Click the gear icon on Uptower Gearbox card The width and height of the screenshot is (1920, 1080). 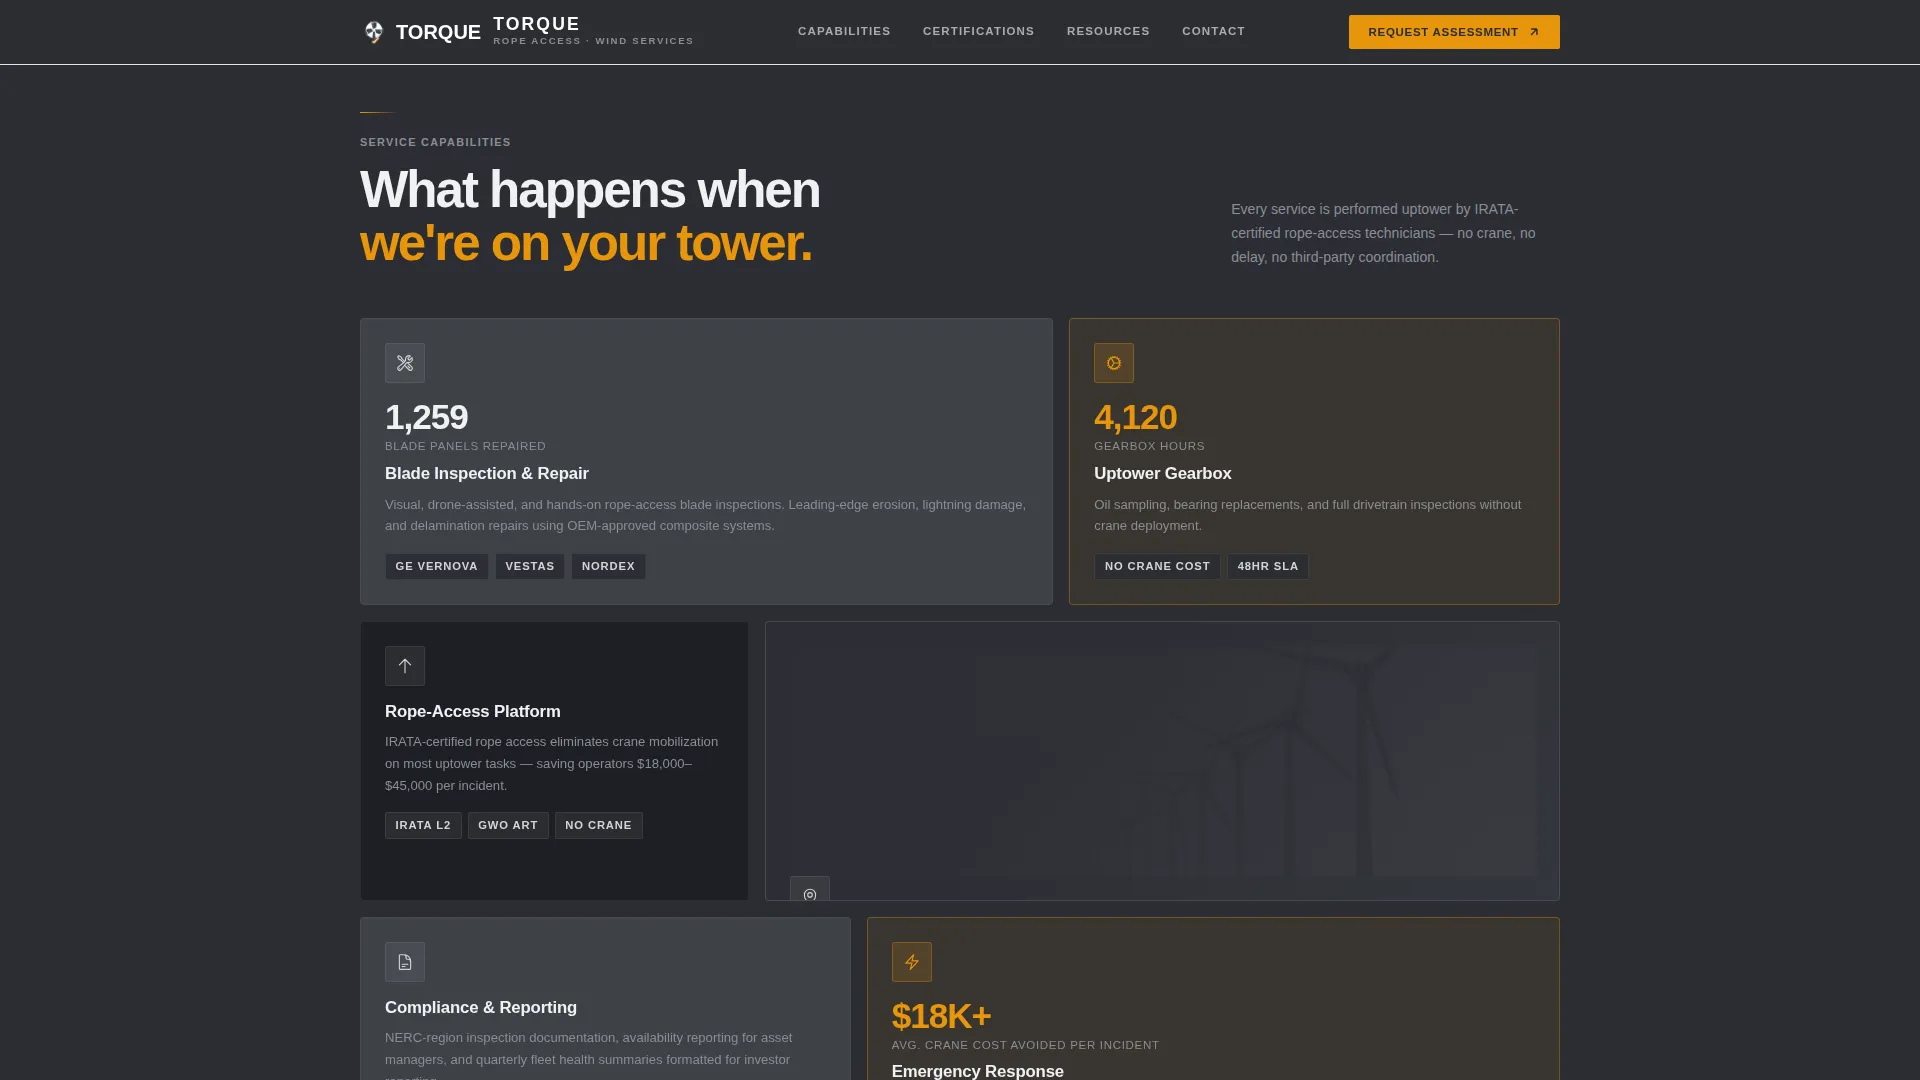pyautogui.click(x=1114, y=363)
